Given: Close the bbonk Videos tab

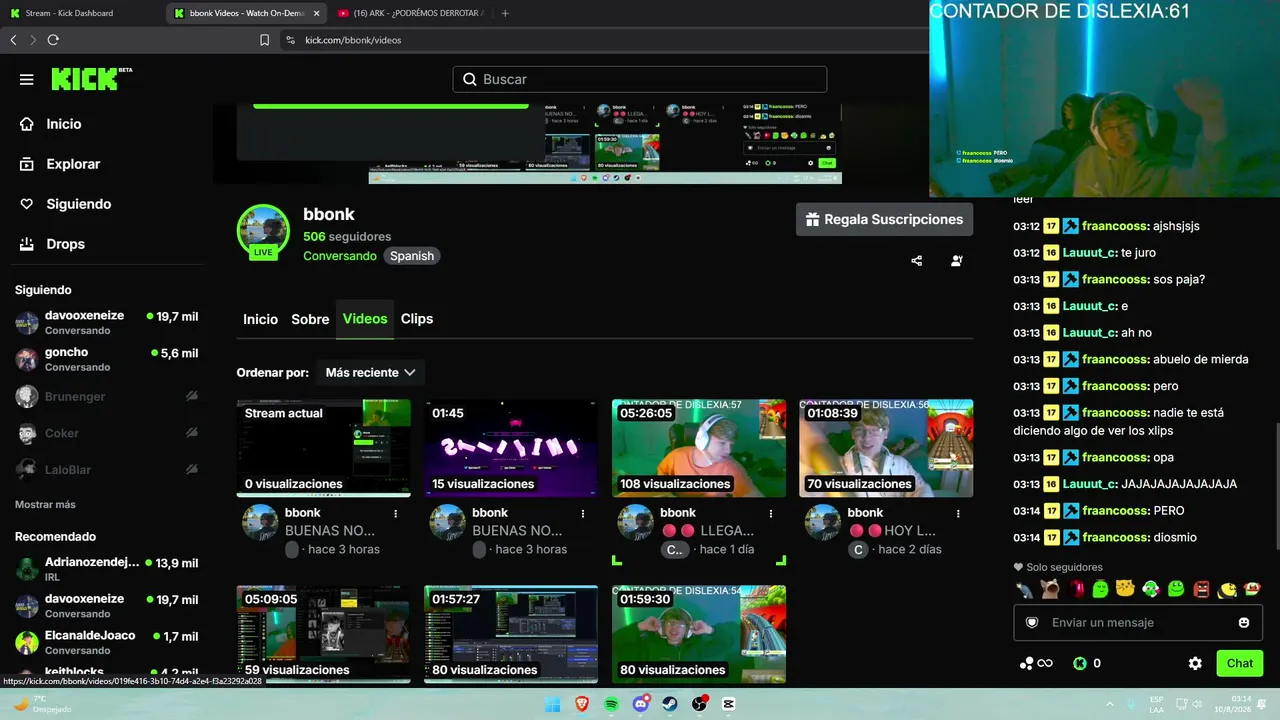Looking at the screenshot, I should tap(316, 13).
